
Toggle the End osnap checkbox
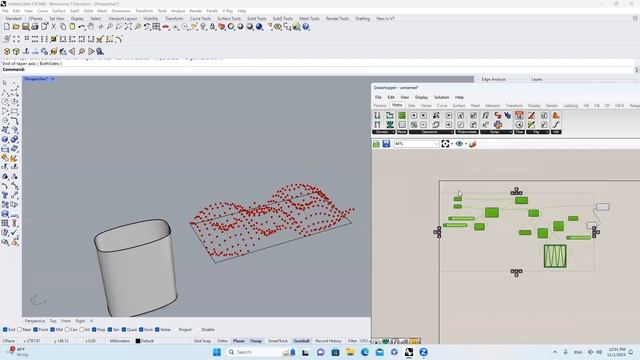5,329
